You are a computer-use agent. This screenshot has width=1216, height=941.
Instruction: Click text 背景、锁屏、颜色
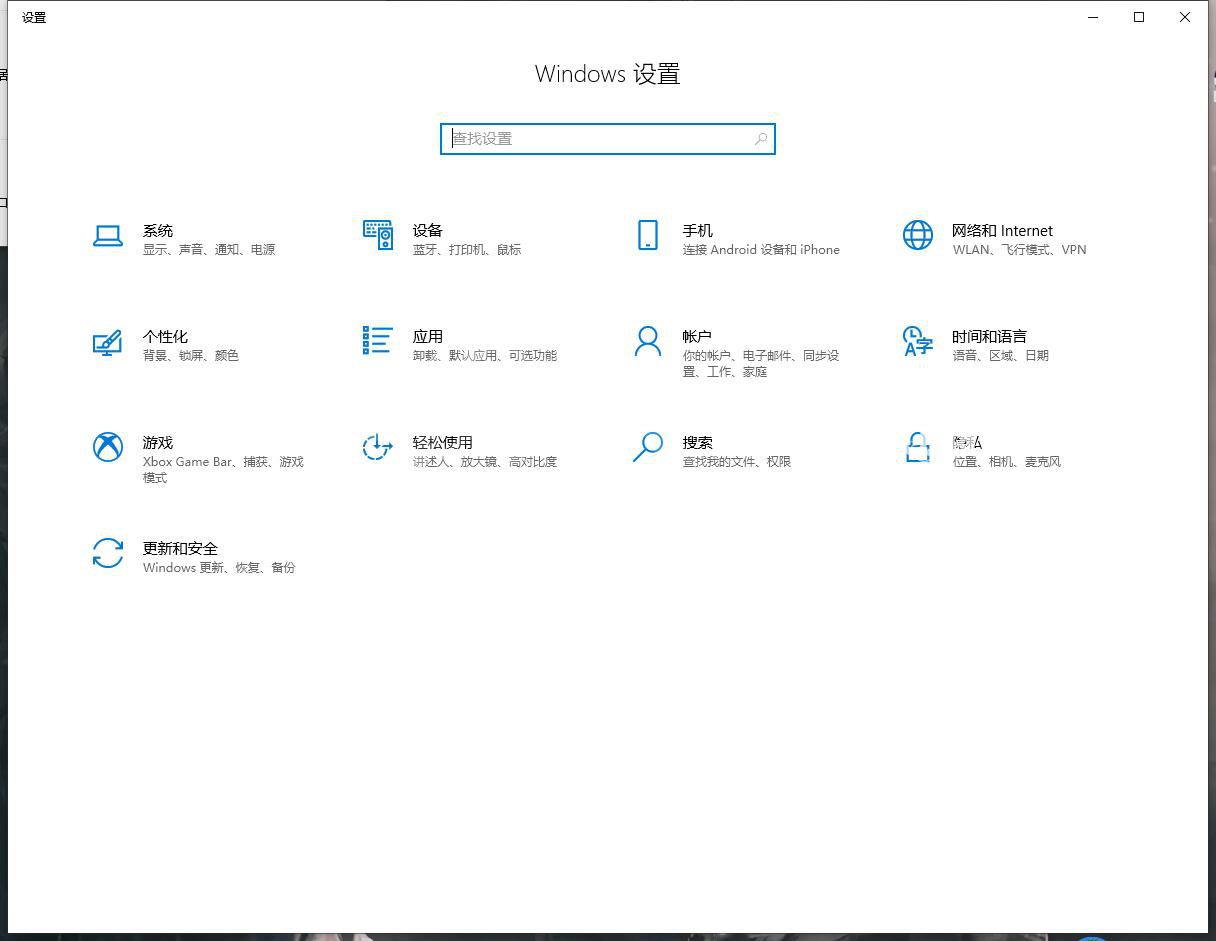(x=191, y=356)
